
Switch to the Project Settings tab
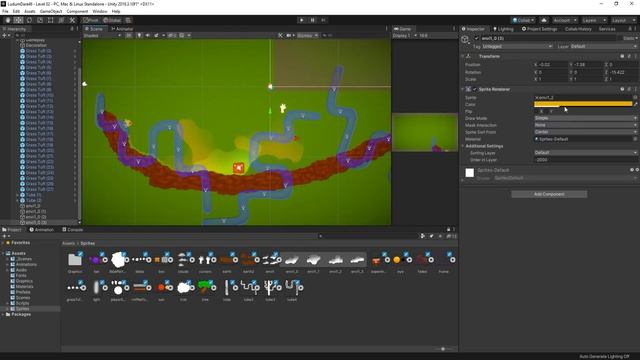point(539,29)
